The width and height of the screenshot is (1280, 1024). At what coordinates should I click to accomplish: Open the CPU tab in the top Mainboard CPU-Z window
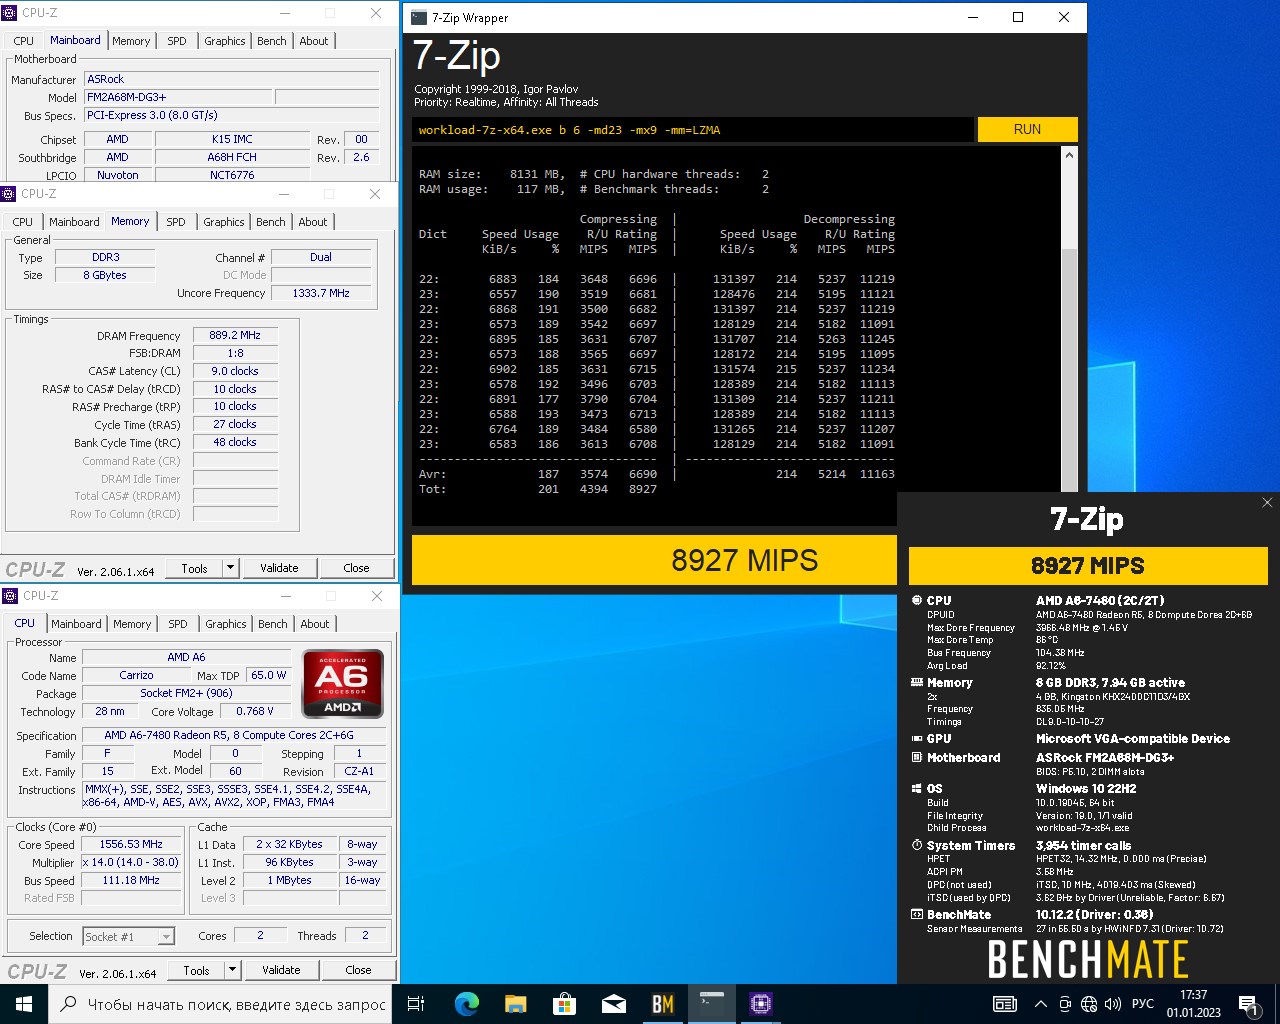coord(24,41)
